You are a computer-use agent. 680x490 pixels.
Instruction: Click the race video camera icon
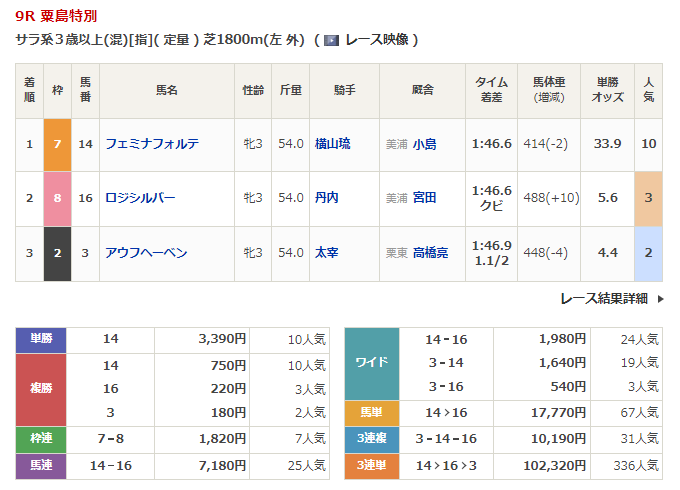(332, 40)
